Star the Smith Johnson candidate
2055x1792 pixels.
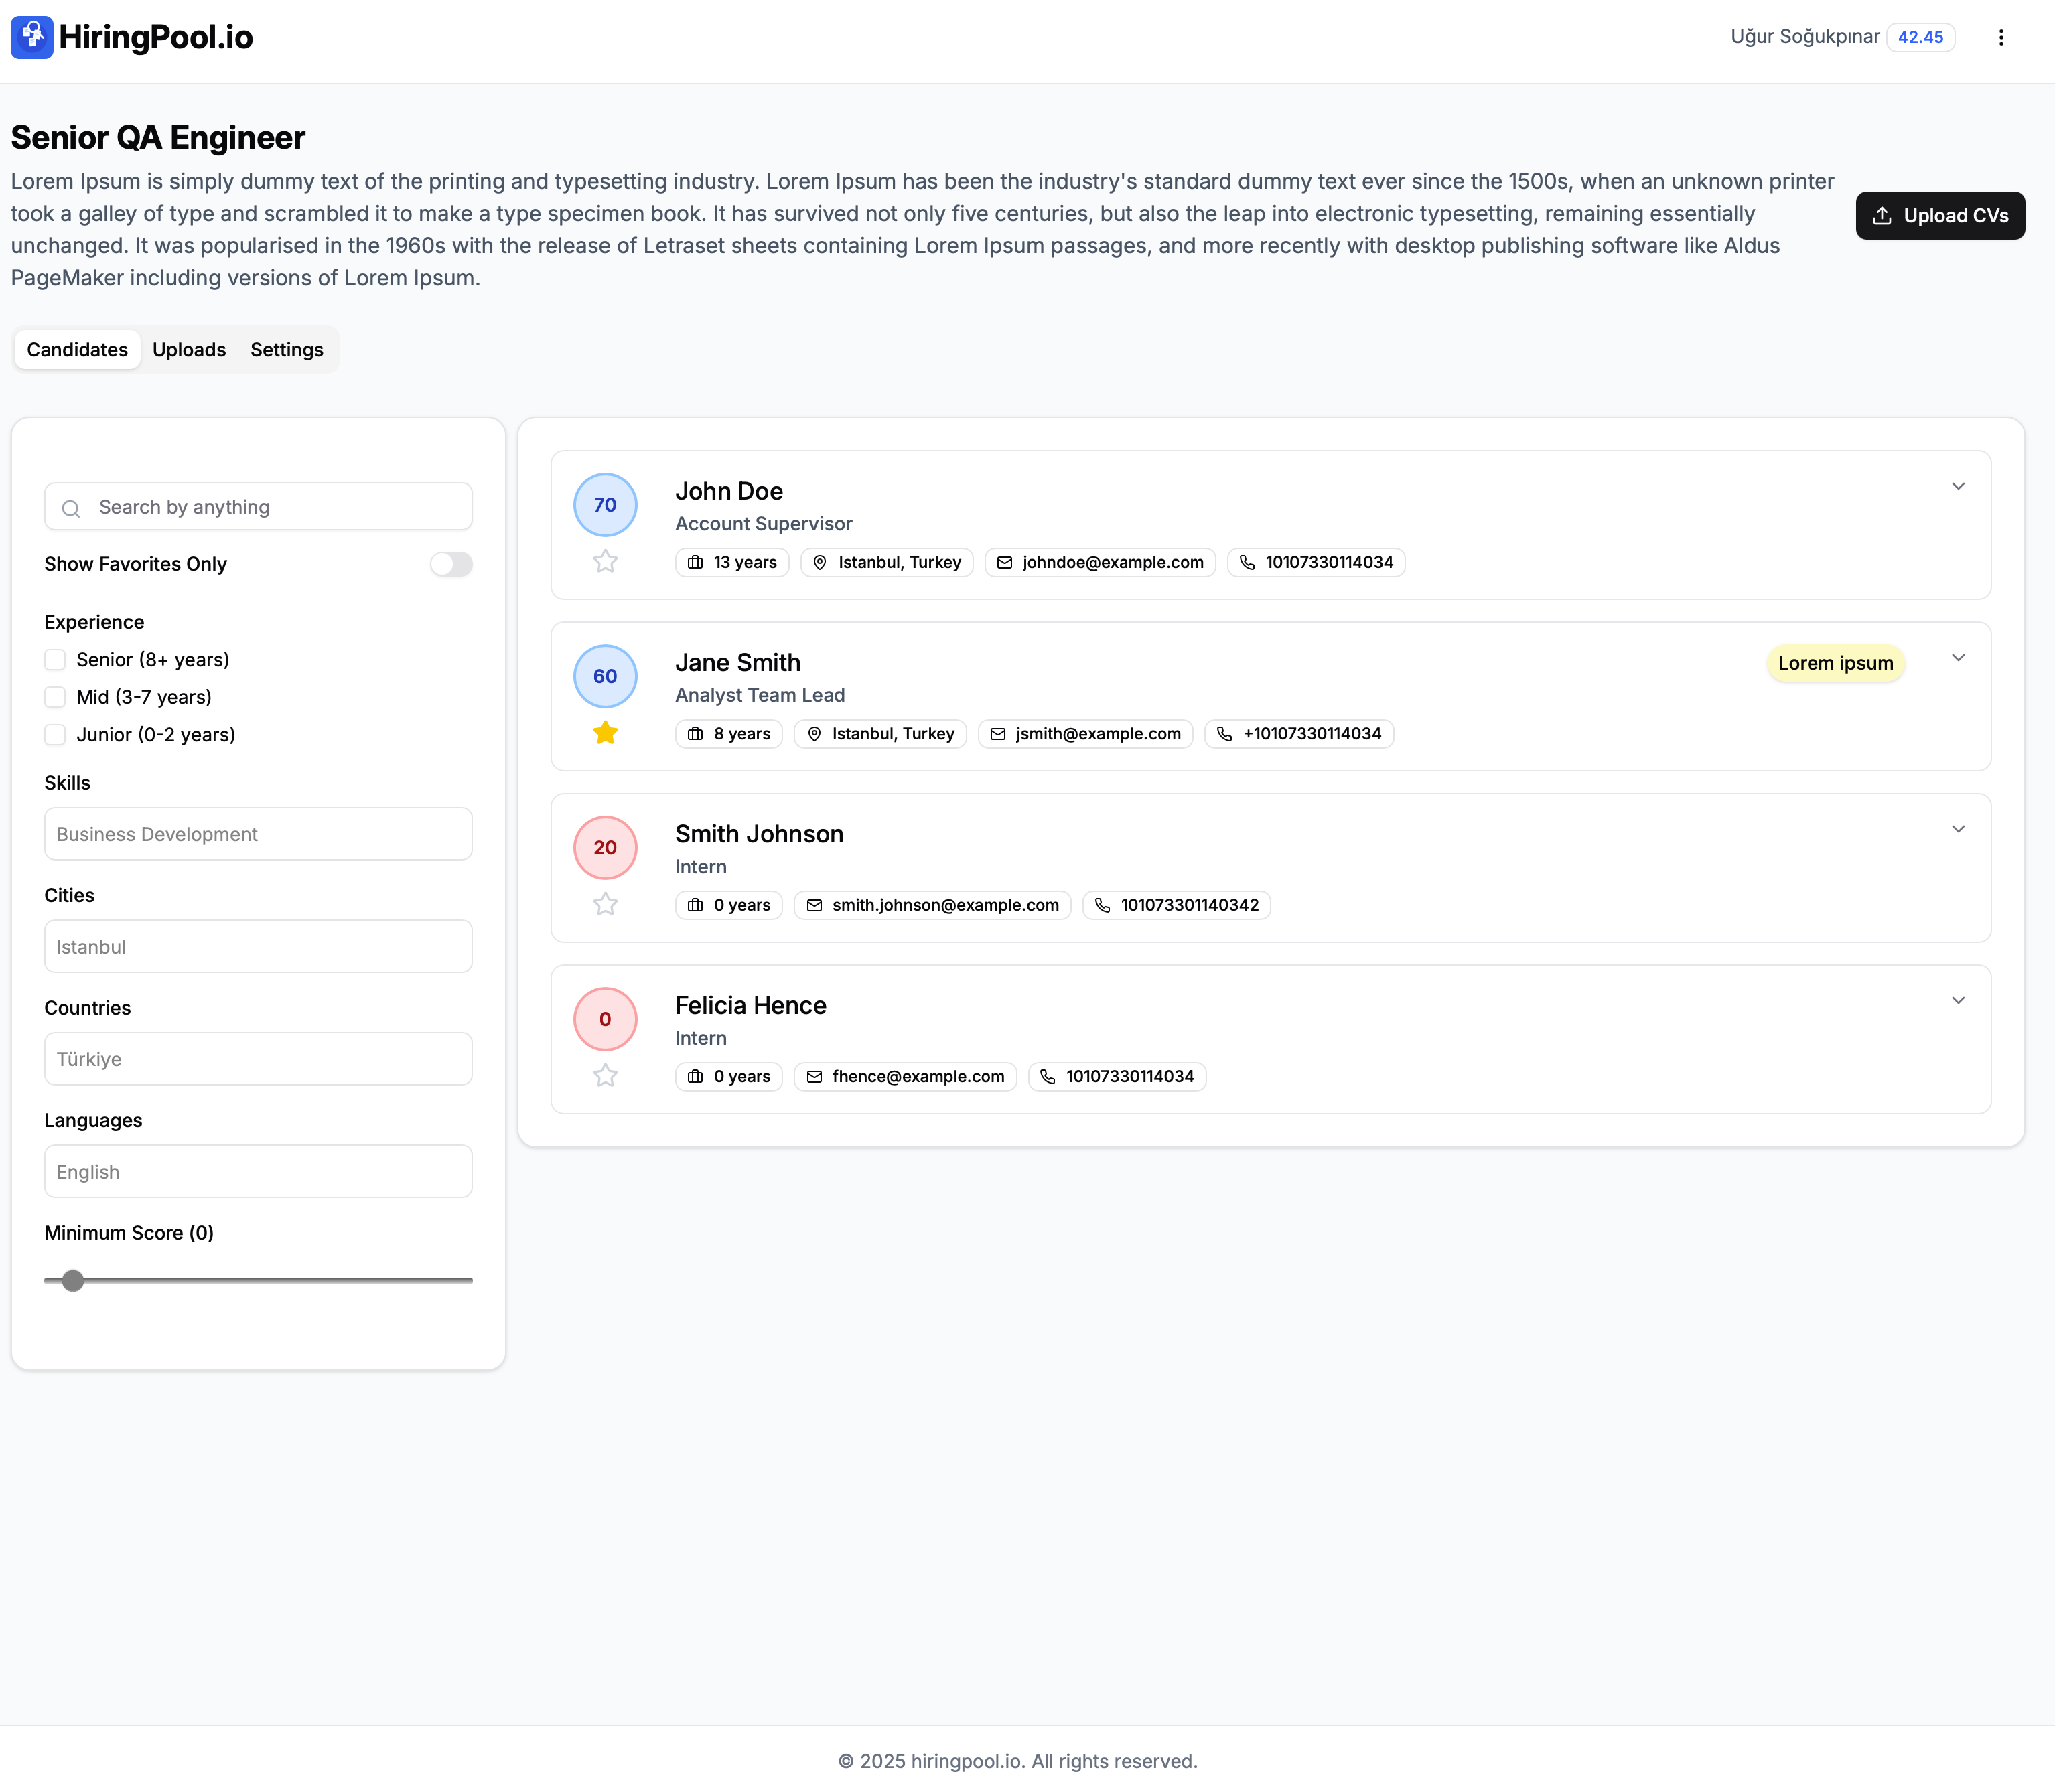pyautogui.click(x=605, y=904)
